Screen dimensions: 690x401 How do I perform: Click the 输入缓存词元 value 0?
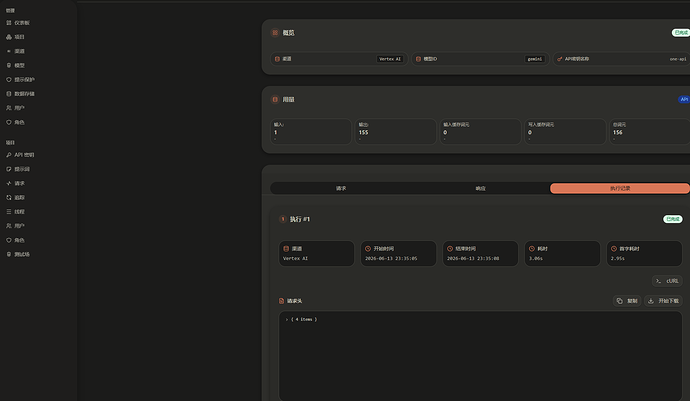tap(445, 132)
